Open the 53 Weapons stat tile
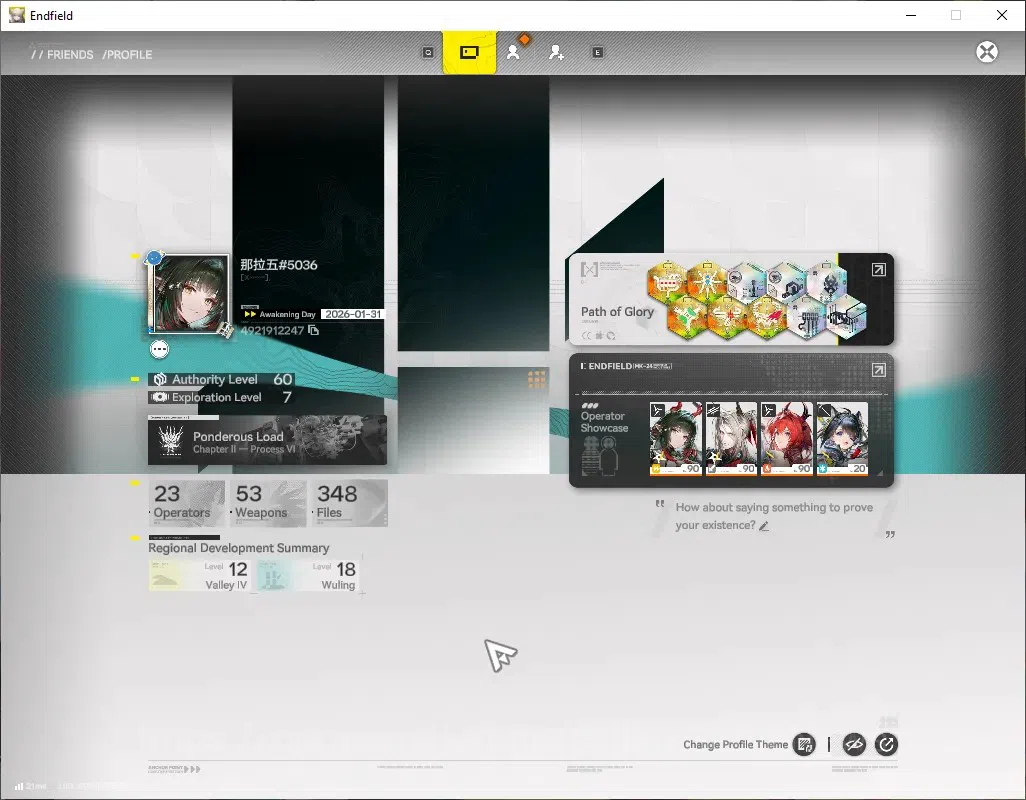The image size is (1026, 800). (x=268, y=503)
